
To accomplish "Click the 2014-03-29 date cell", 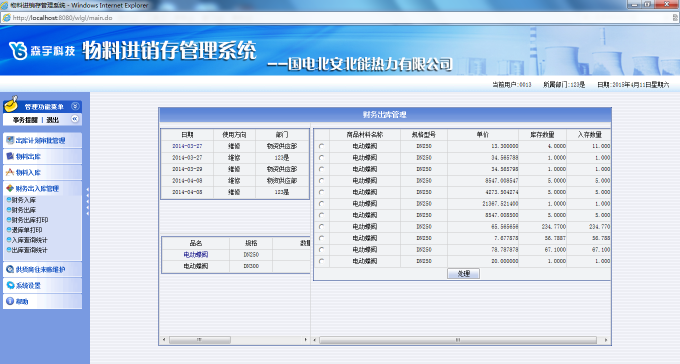I will coord(187,169).
